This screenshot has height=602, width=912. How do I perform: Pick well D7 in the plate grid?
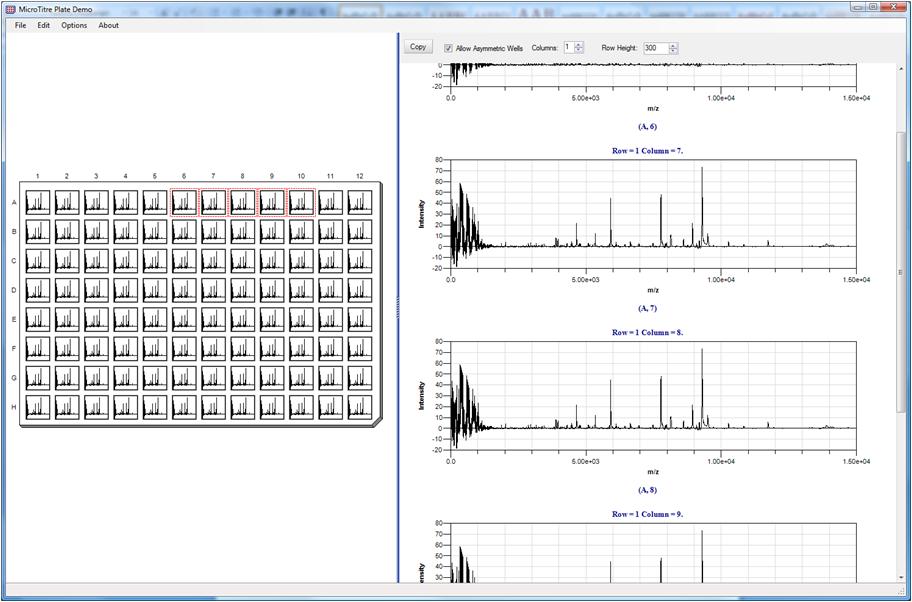[x=213, y=290]
